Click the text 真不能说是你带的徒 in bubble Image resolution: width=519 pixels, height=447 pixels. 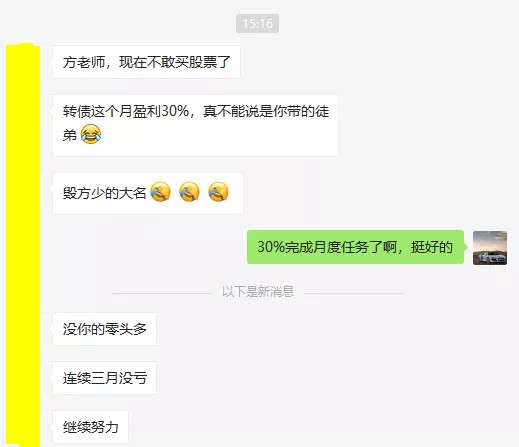[x=266, y=111]
